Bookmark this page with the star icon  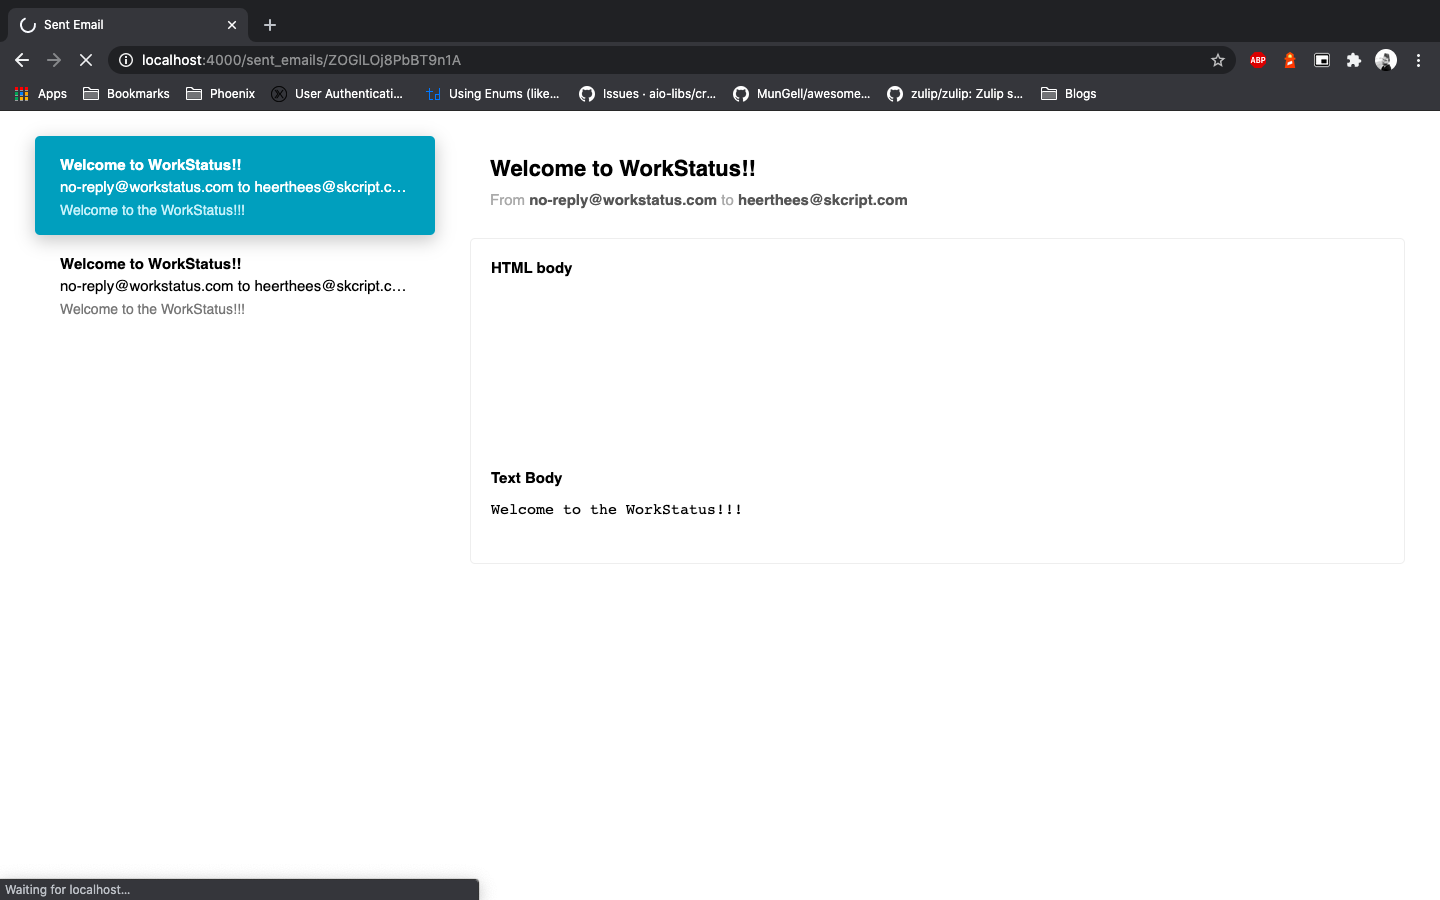point(1217,60)
